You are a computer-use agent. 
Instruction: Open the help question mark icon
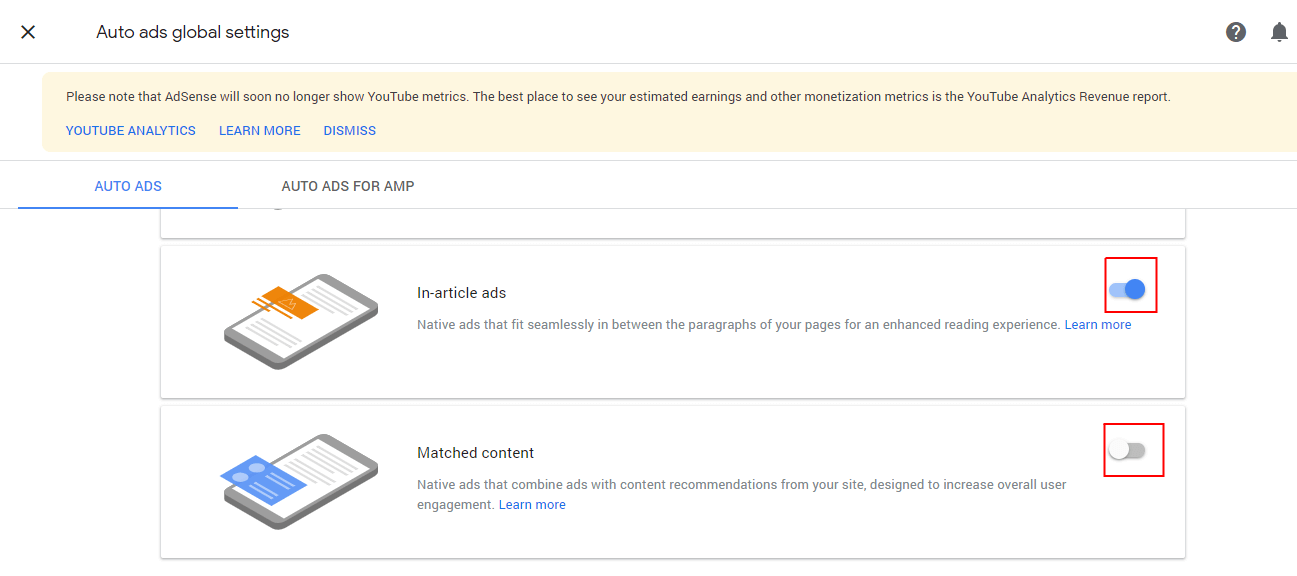coord(1236,32)
